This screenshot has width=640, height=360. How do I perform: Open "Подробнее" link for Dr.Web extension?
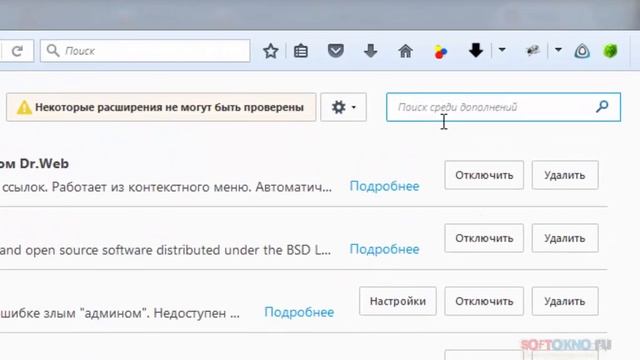coord(384,187)
